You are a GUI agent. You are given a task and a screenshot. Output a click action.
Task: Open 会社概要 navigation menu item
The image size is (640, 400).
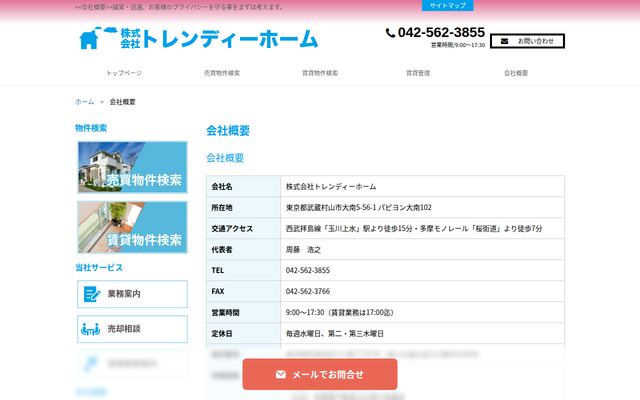pyautogui.click(x=516, y=73)
